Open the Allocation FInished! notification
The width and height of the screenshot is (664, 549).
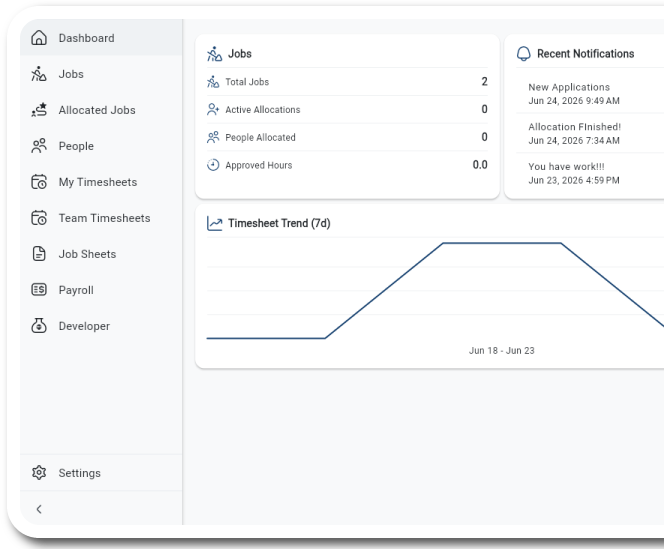pyautogui.click(x=590, y=133)
